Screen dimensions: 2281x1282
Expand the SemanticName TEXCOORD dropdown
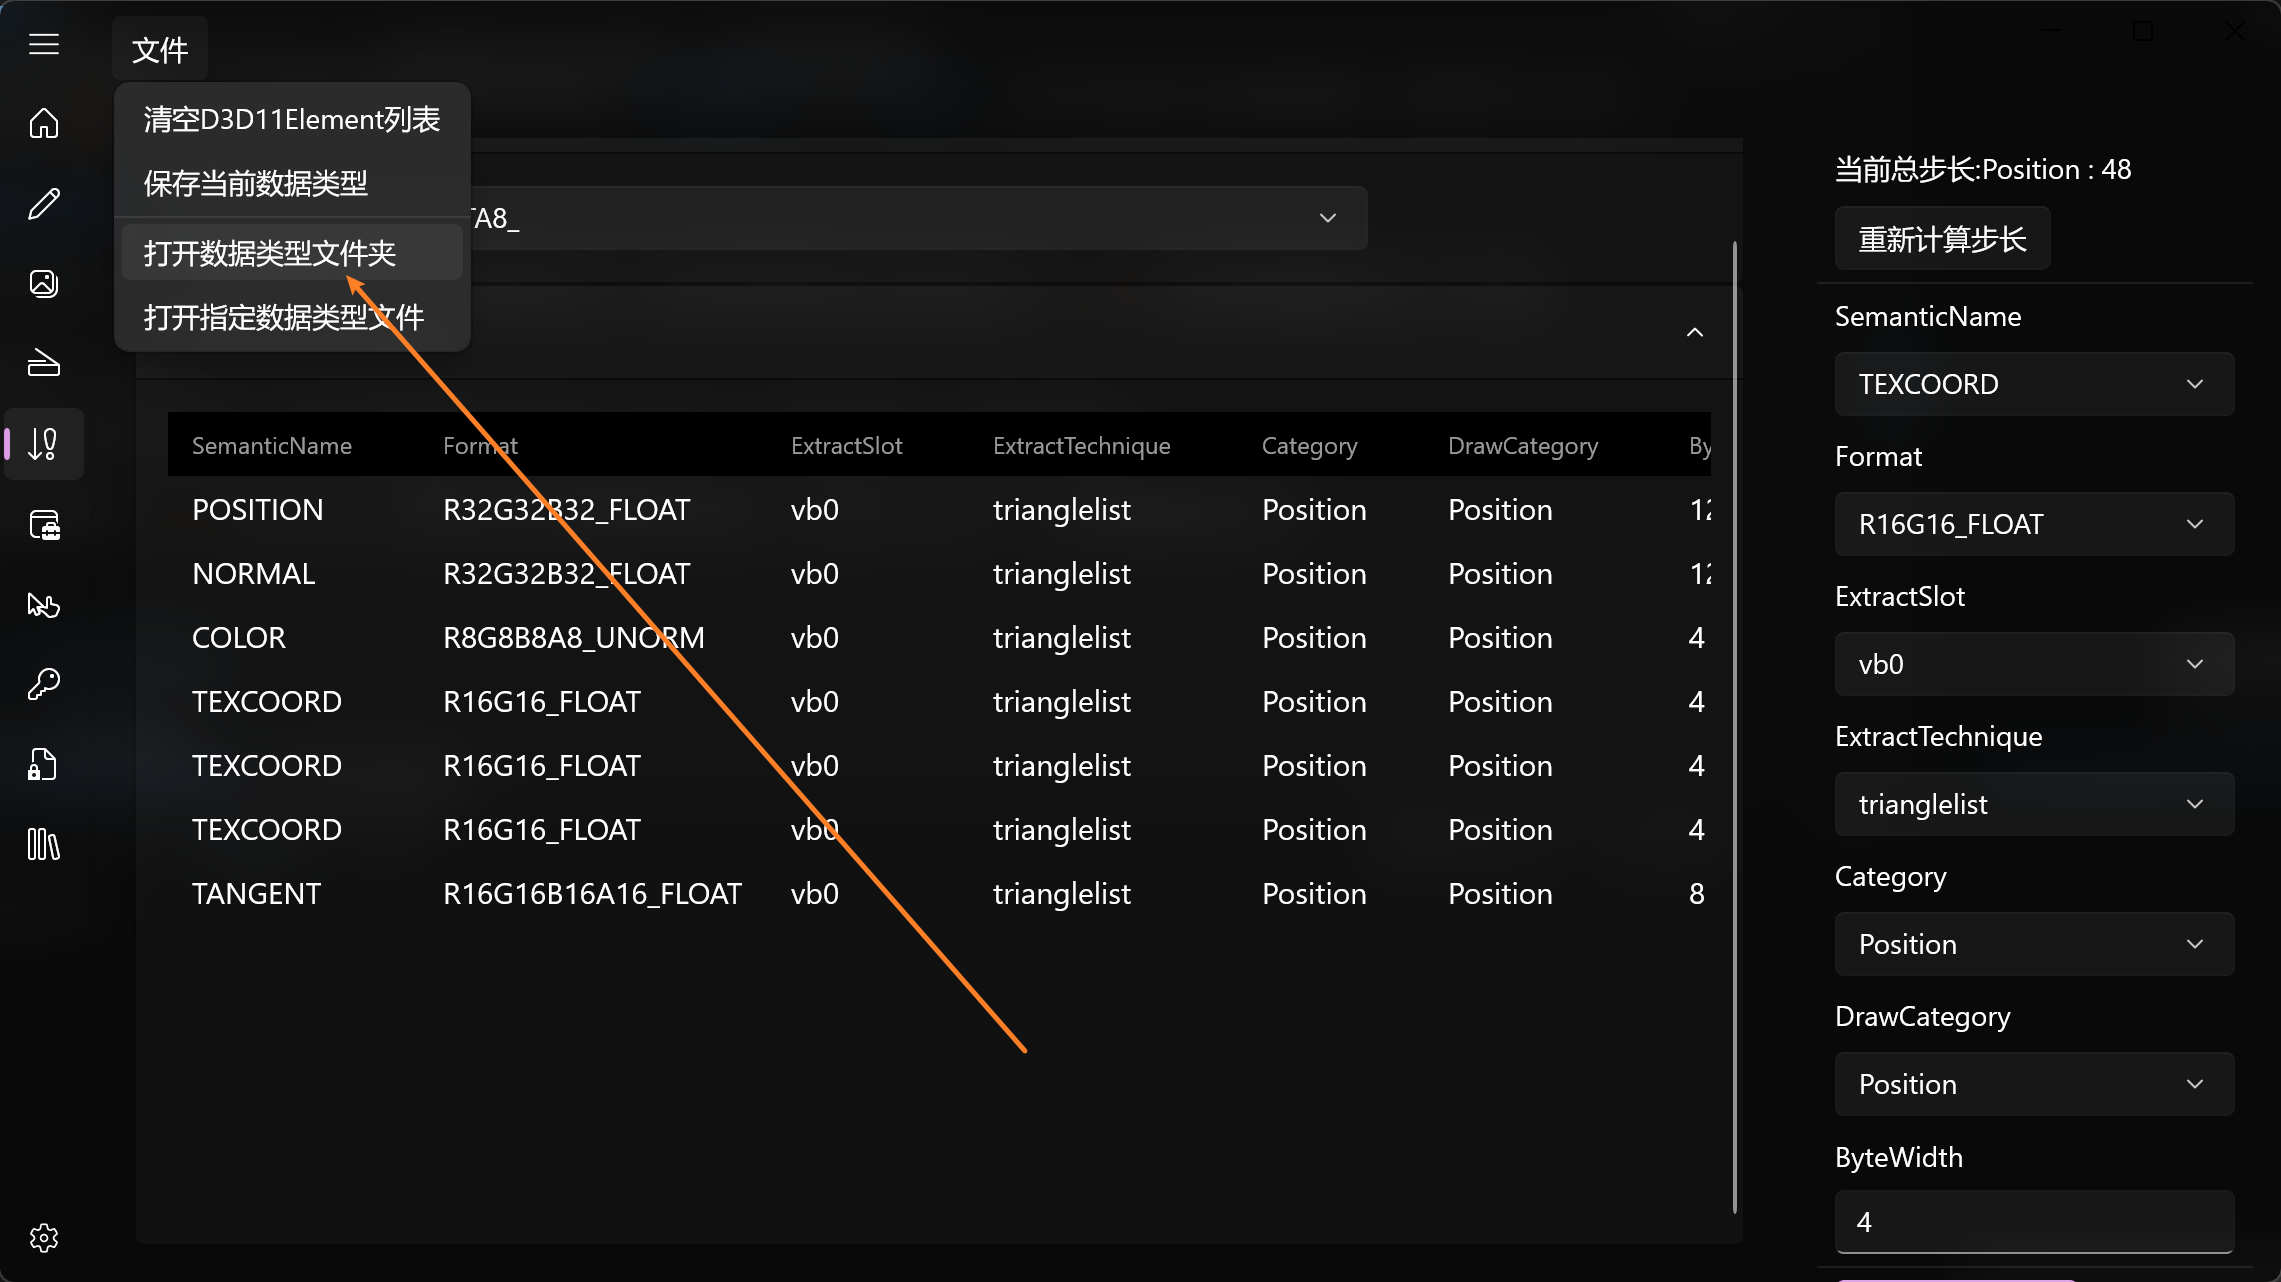point(2033,384)
